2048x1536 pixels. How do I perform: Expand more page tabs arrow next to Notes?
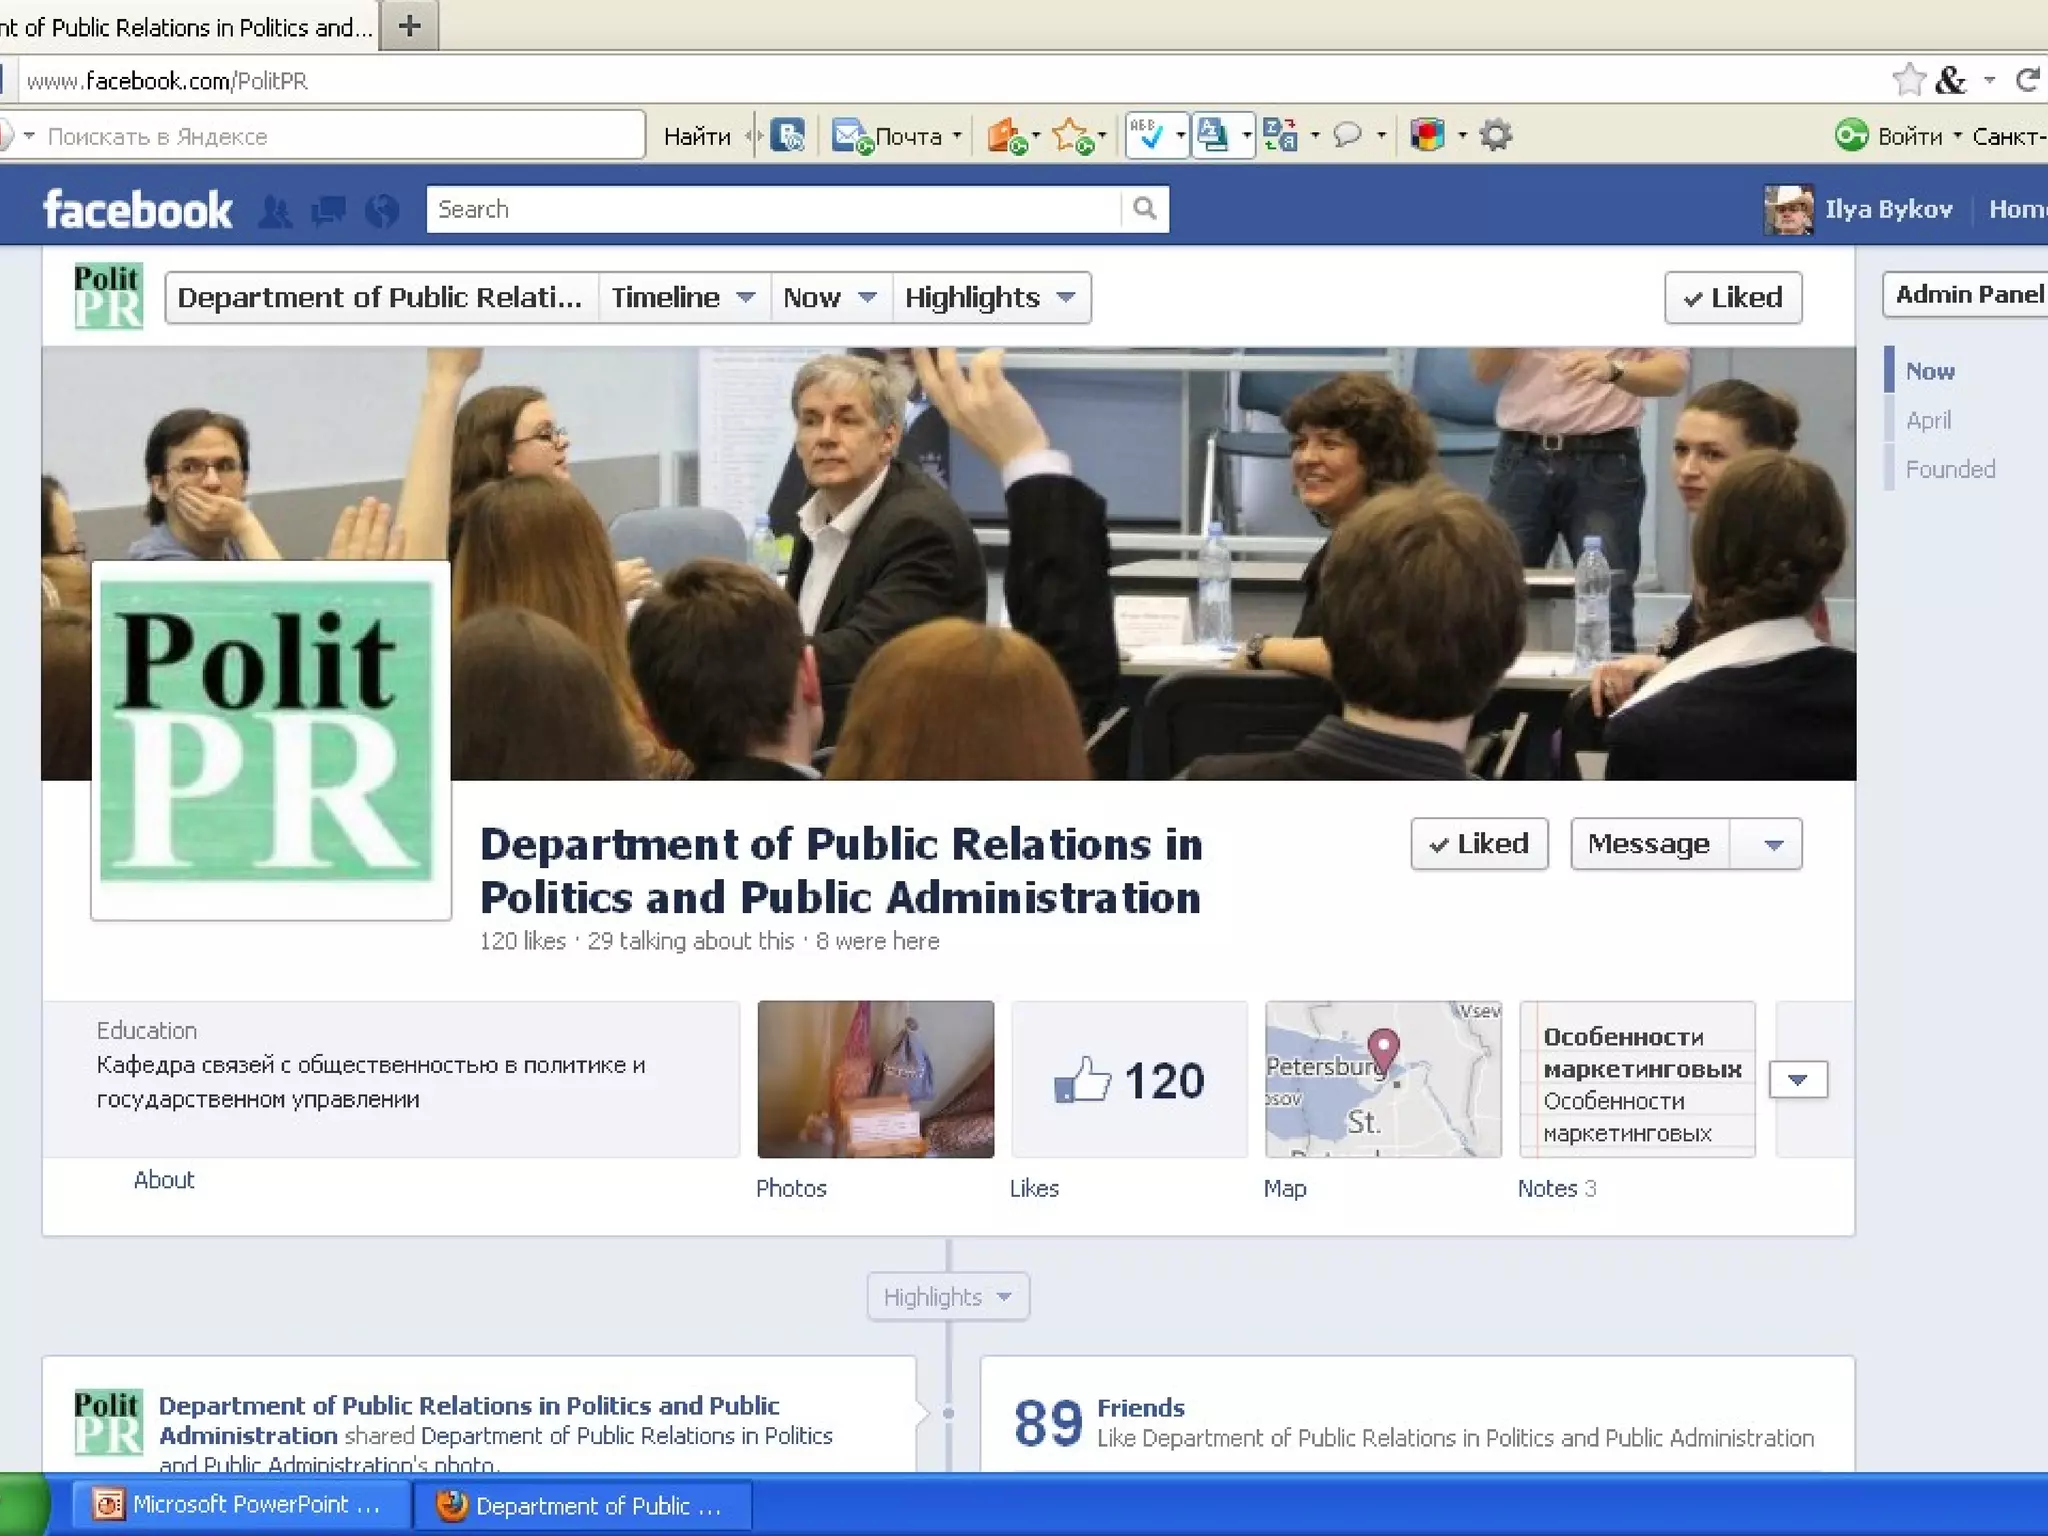1798,1080
